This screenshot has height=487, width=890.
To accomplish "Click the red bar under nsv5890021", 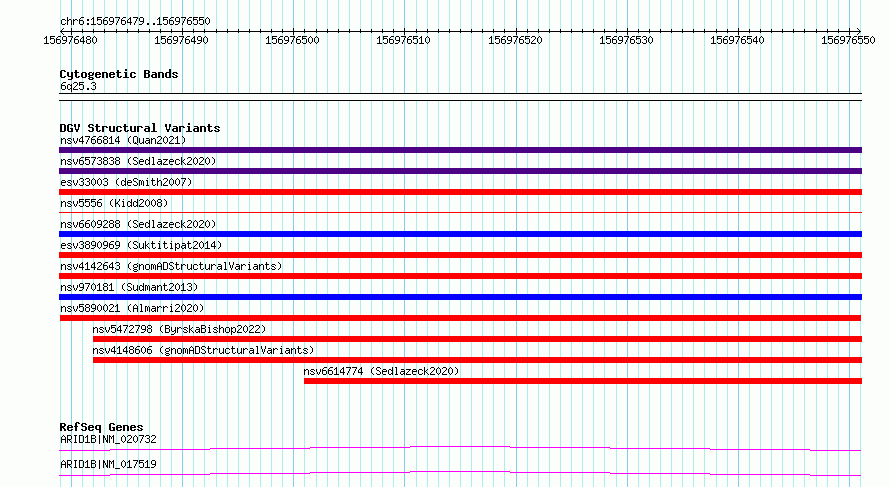I will 460,318.
